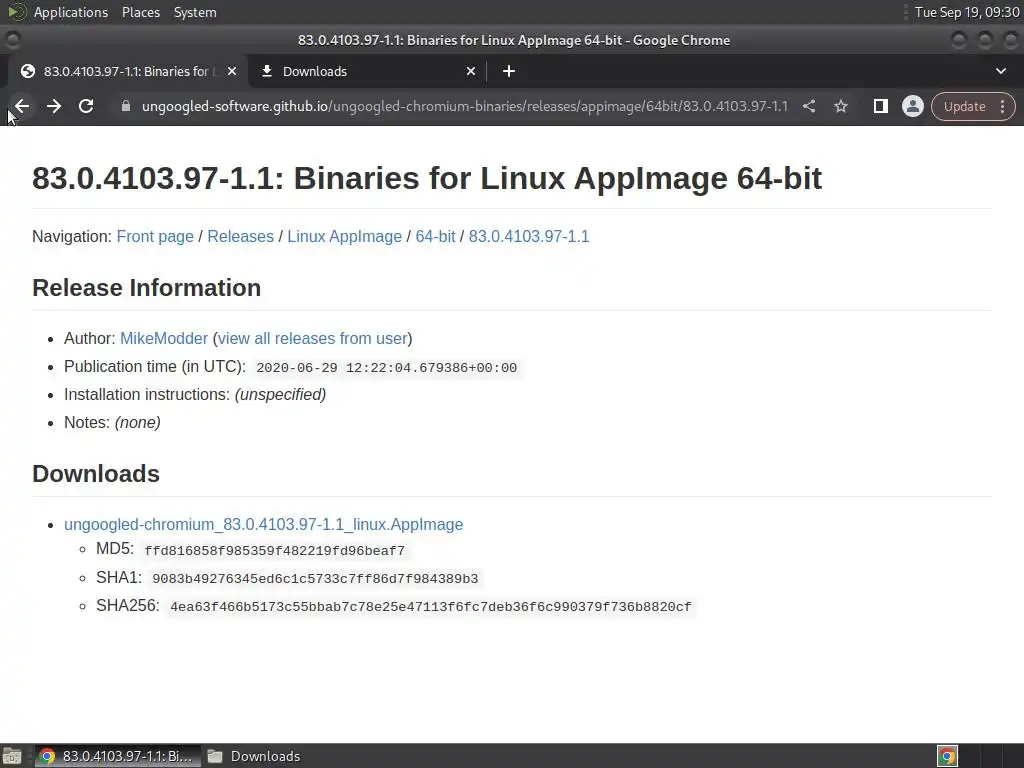The image size is (1024, 768).
Task: Click the address bar URL field
Action: pos(464,106)
